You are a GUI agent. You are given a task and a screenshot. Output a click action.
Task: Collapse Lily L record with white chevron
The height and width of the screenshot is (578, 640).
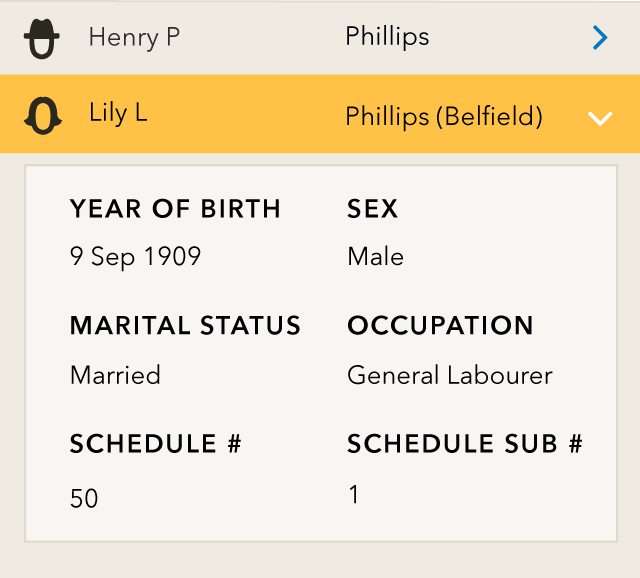pos(599,118)
